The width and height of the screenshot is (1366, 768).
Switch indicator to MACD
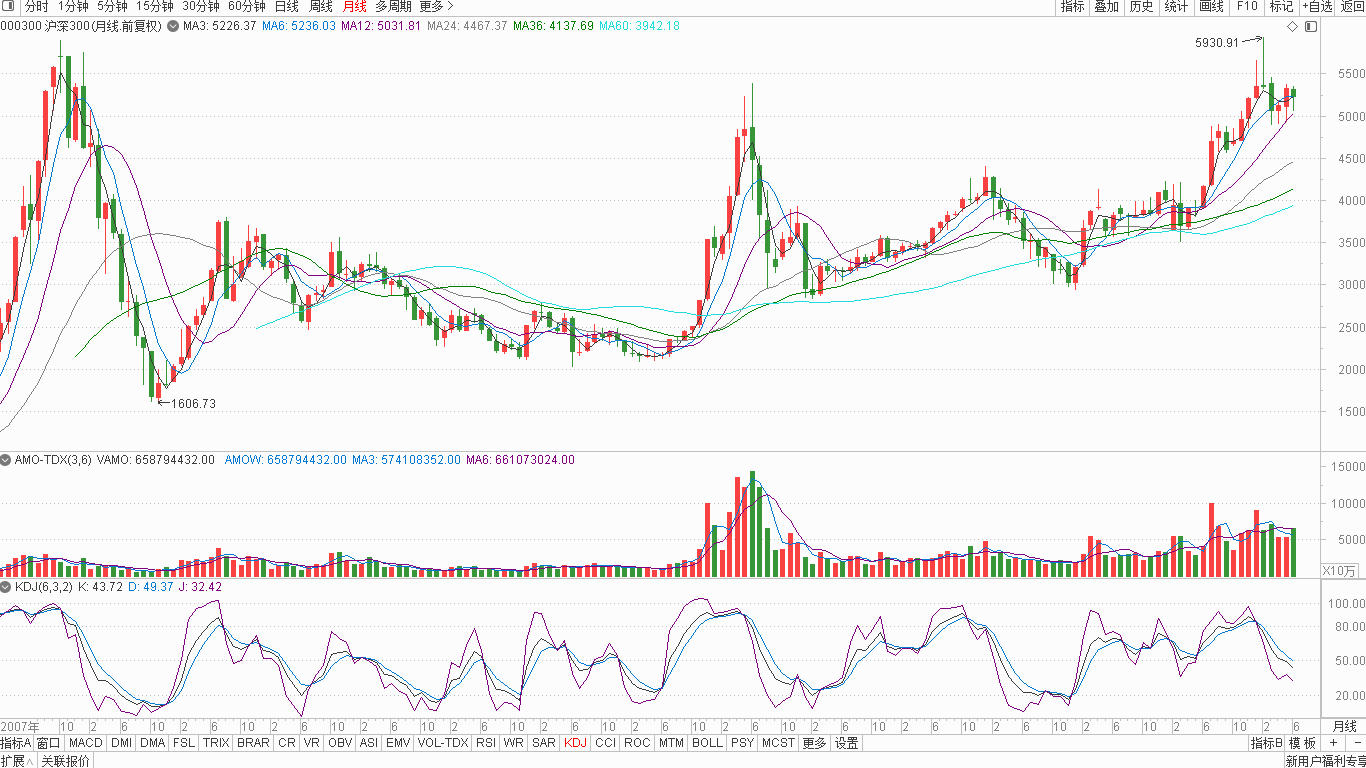(85, 743)
